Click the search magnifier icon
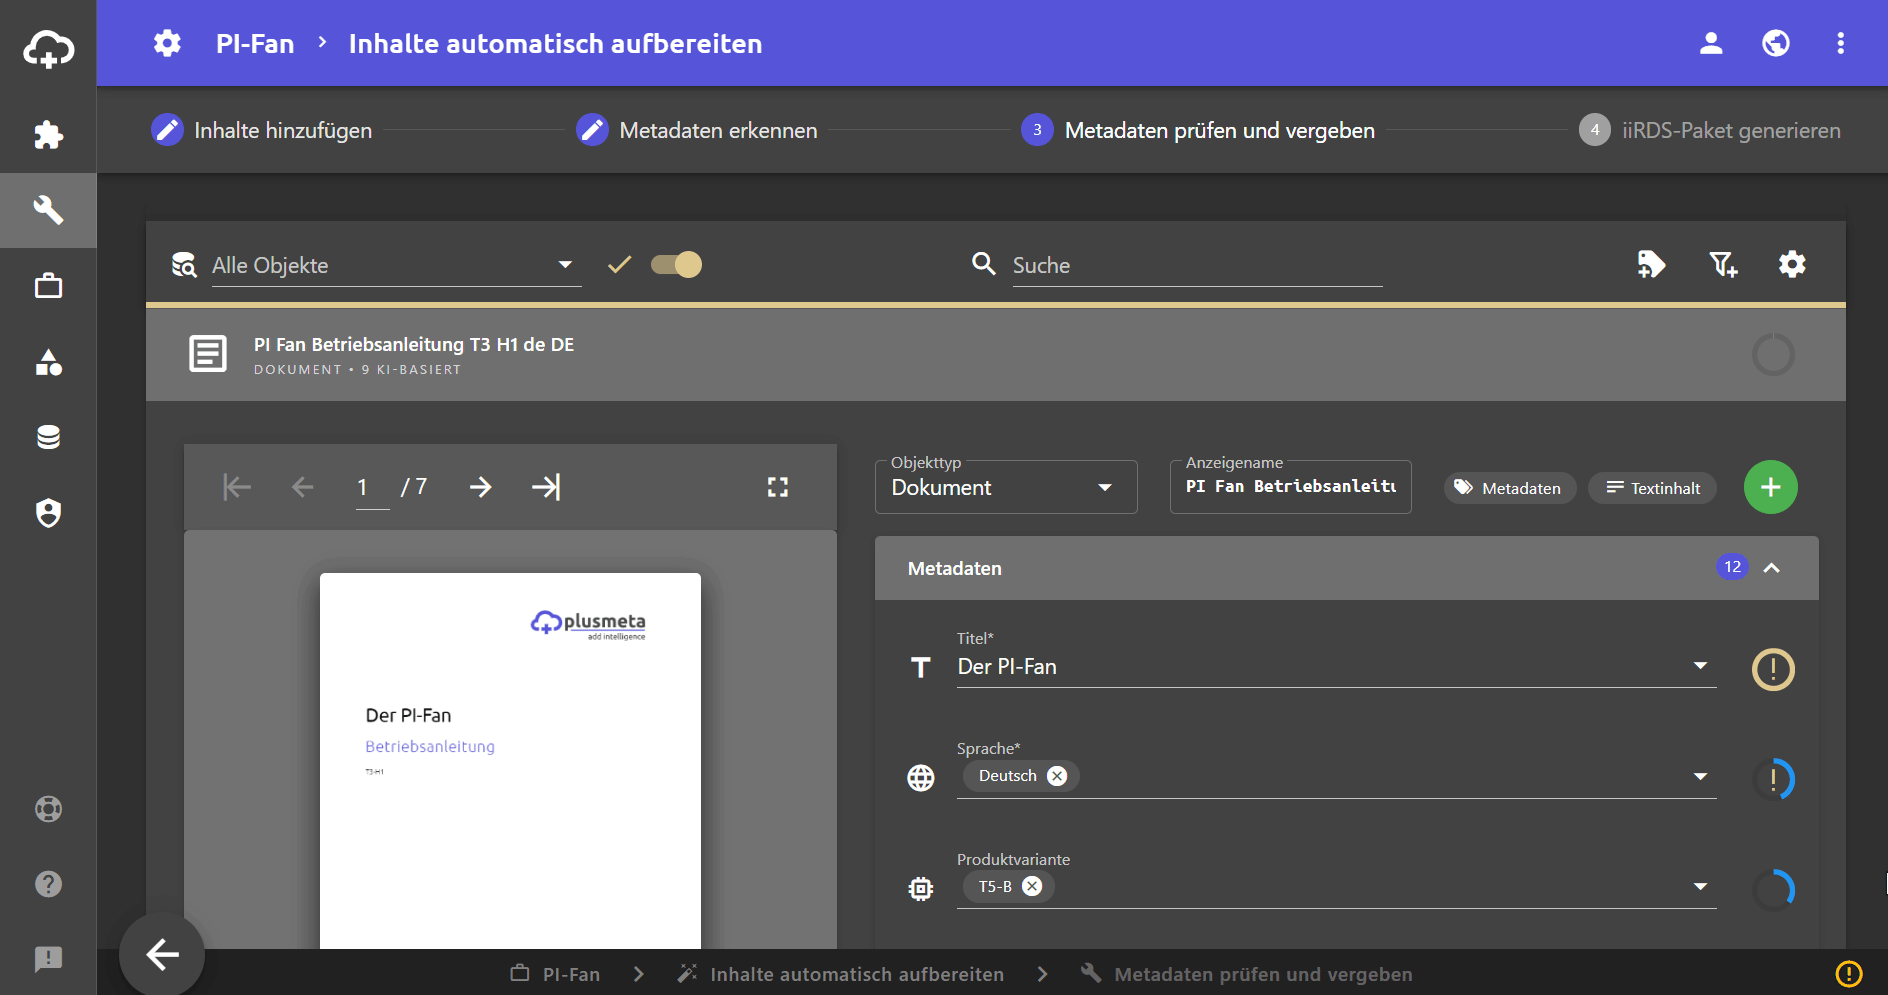Image resolution: width=1888 pixels, height=995 pixels. 984,263
